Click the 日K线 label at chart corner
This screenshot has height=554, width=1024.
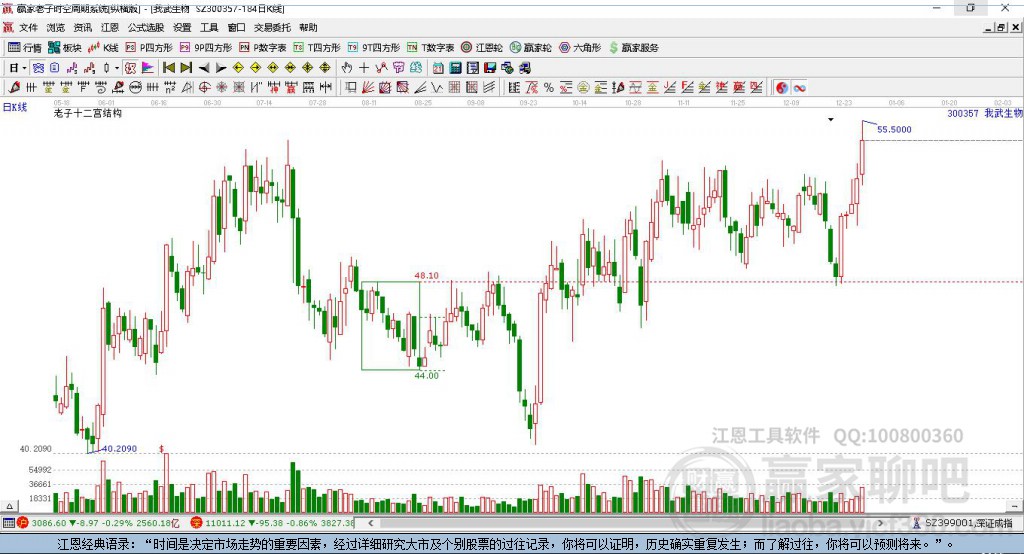(15, 107)
